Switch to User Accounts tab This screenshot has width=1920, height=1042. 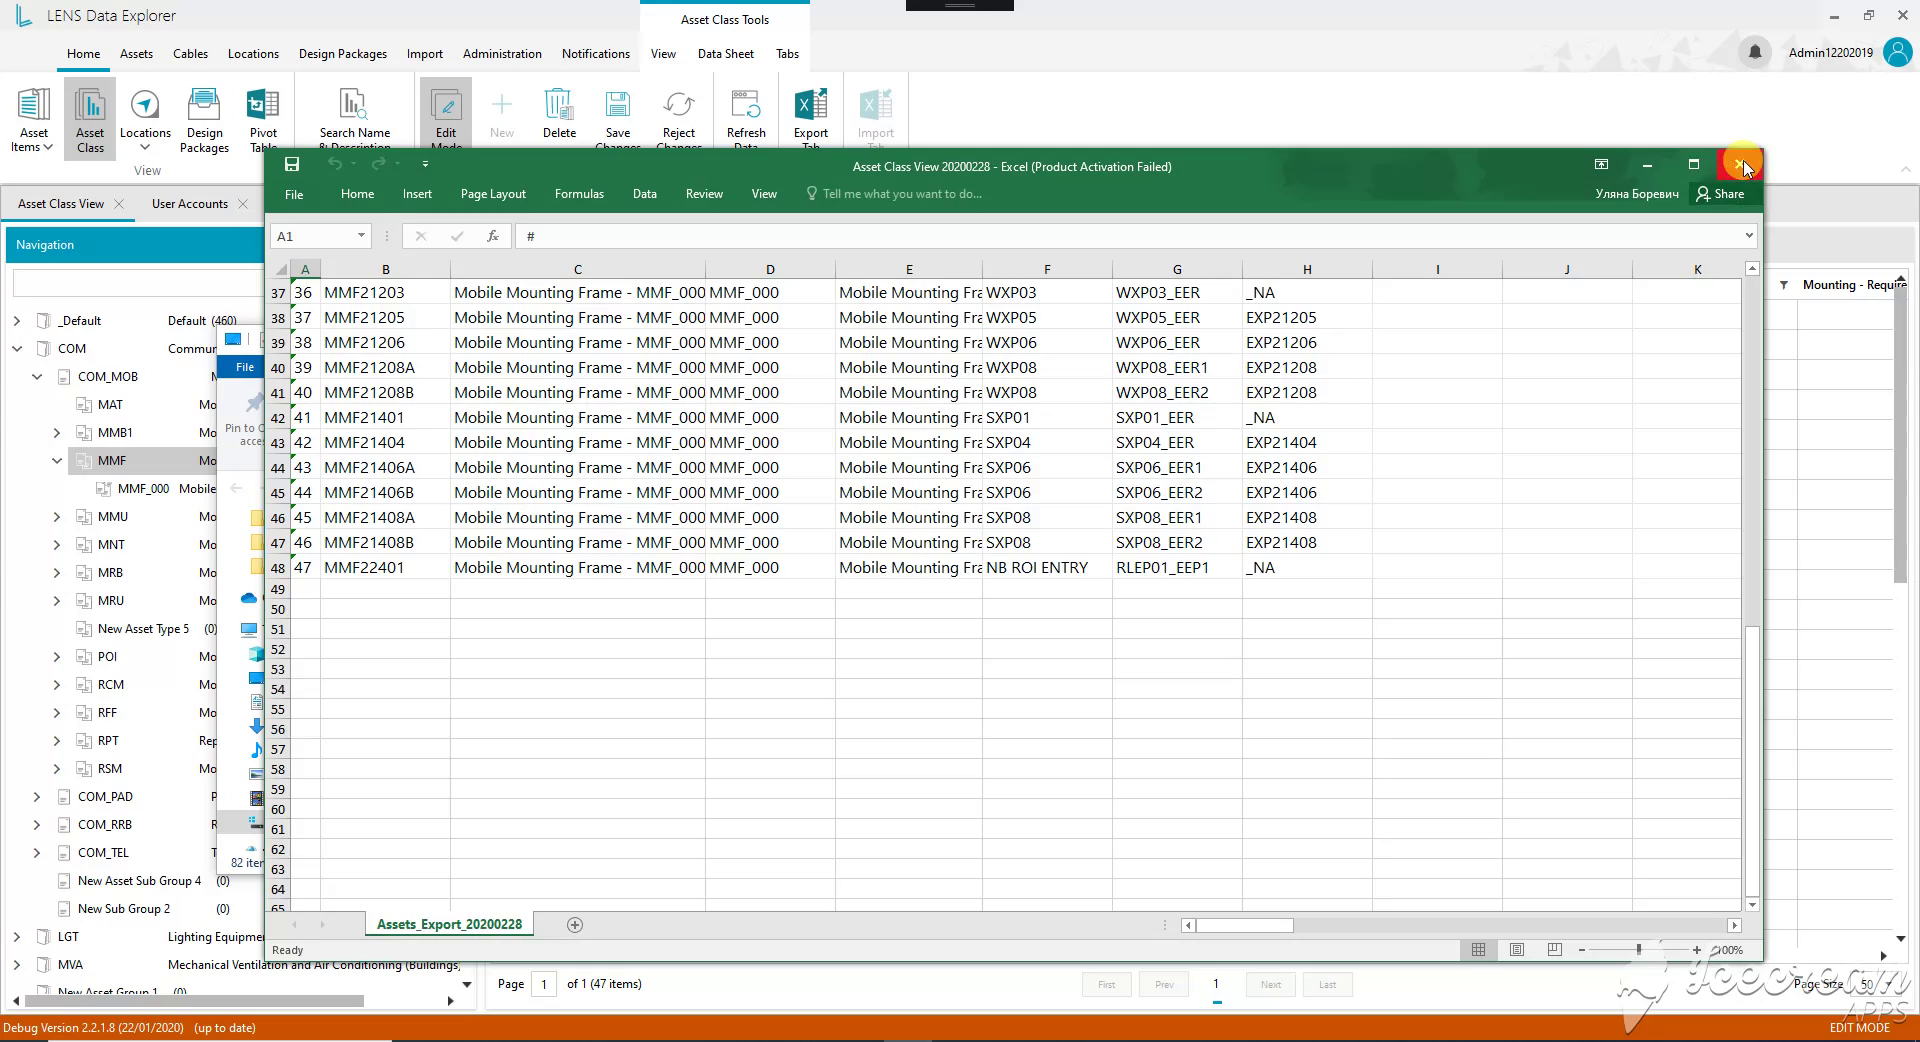point(190,204)
